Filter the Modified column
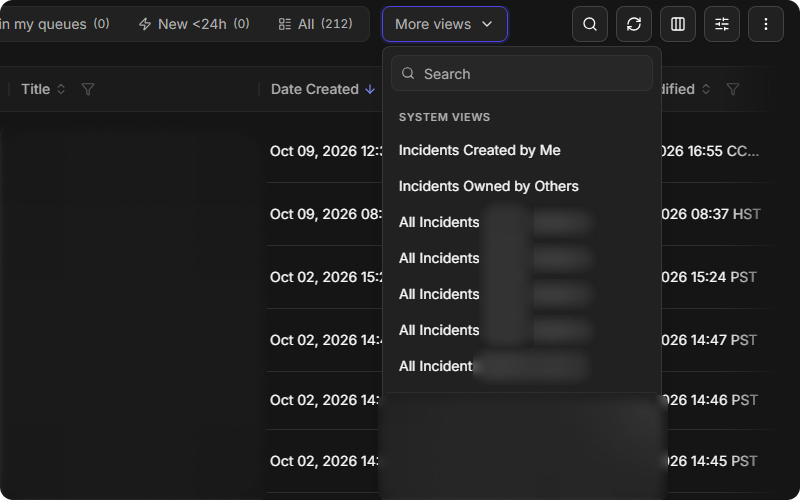 coord(733,89)
